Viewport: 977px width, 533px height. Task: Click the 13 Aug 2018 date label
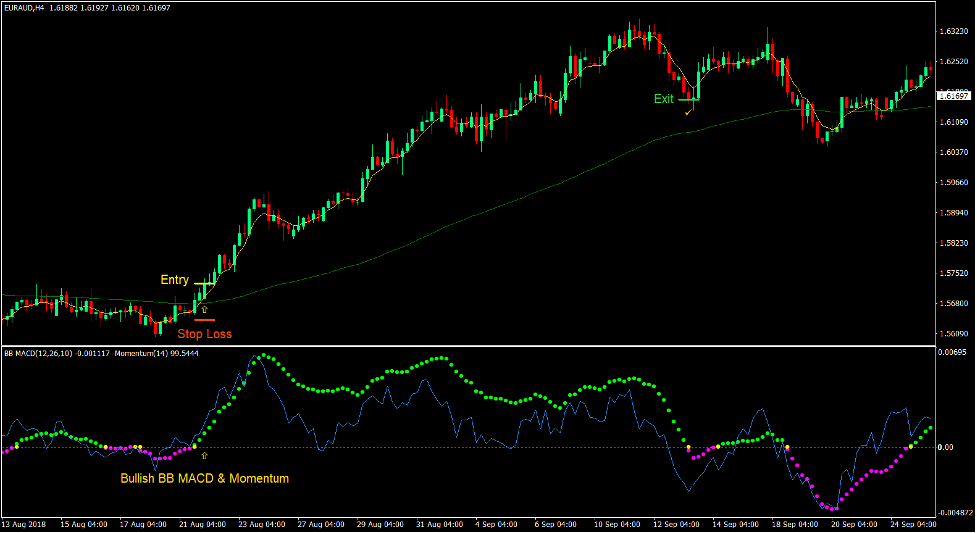25,524
